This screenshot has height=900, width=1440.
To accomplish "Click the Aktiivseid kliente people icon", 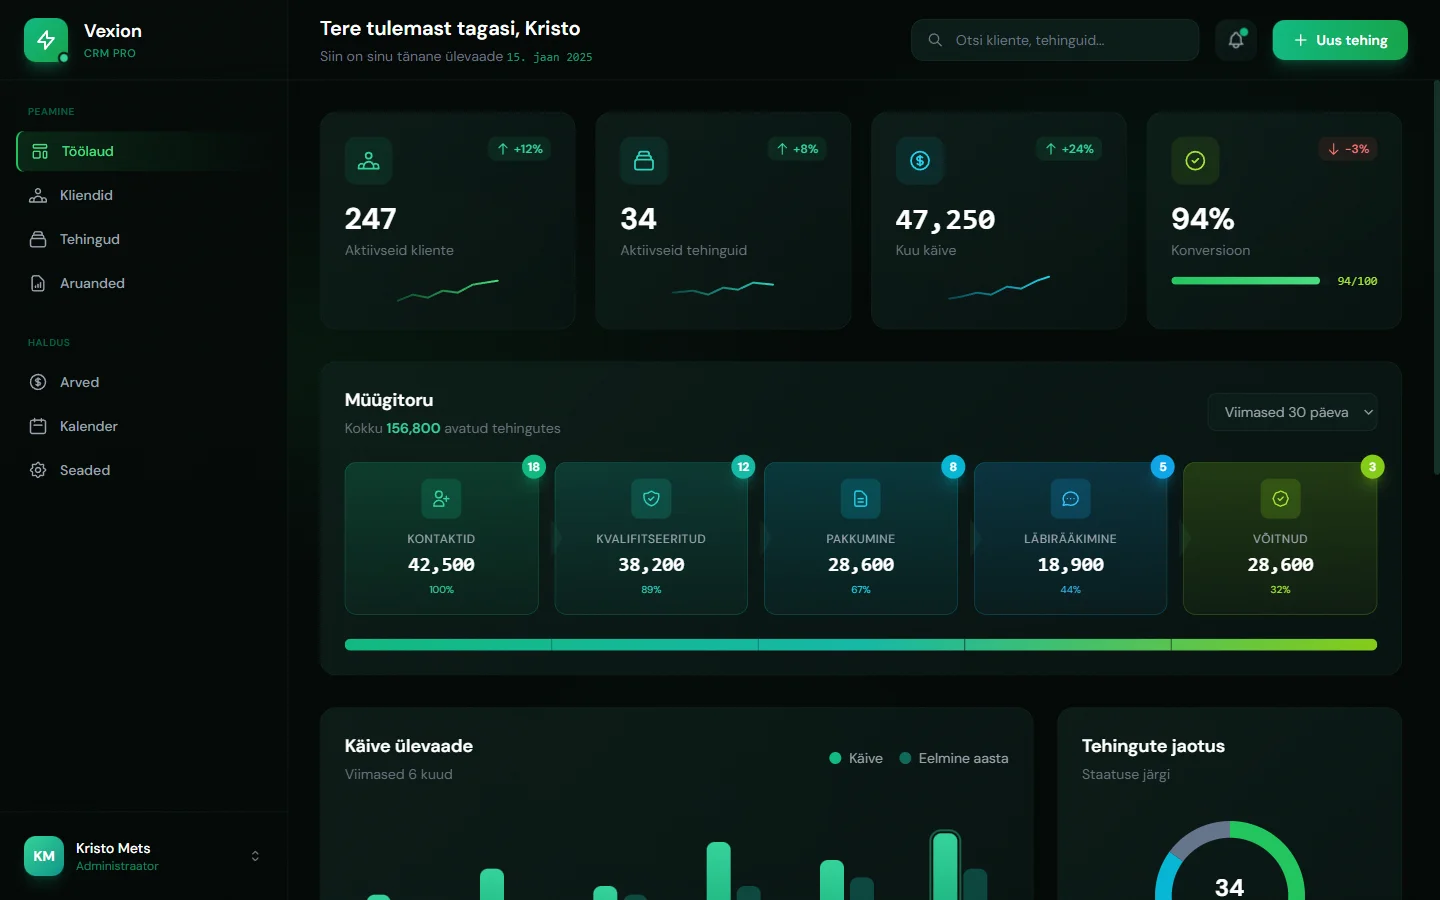I will (x=369, y=161).
